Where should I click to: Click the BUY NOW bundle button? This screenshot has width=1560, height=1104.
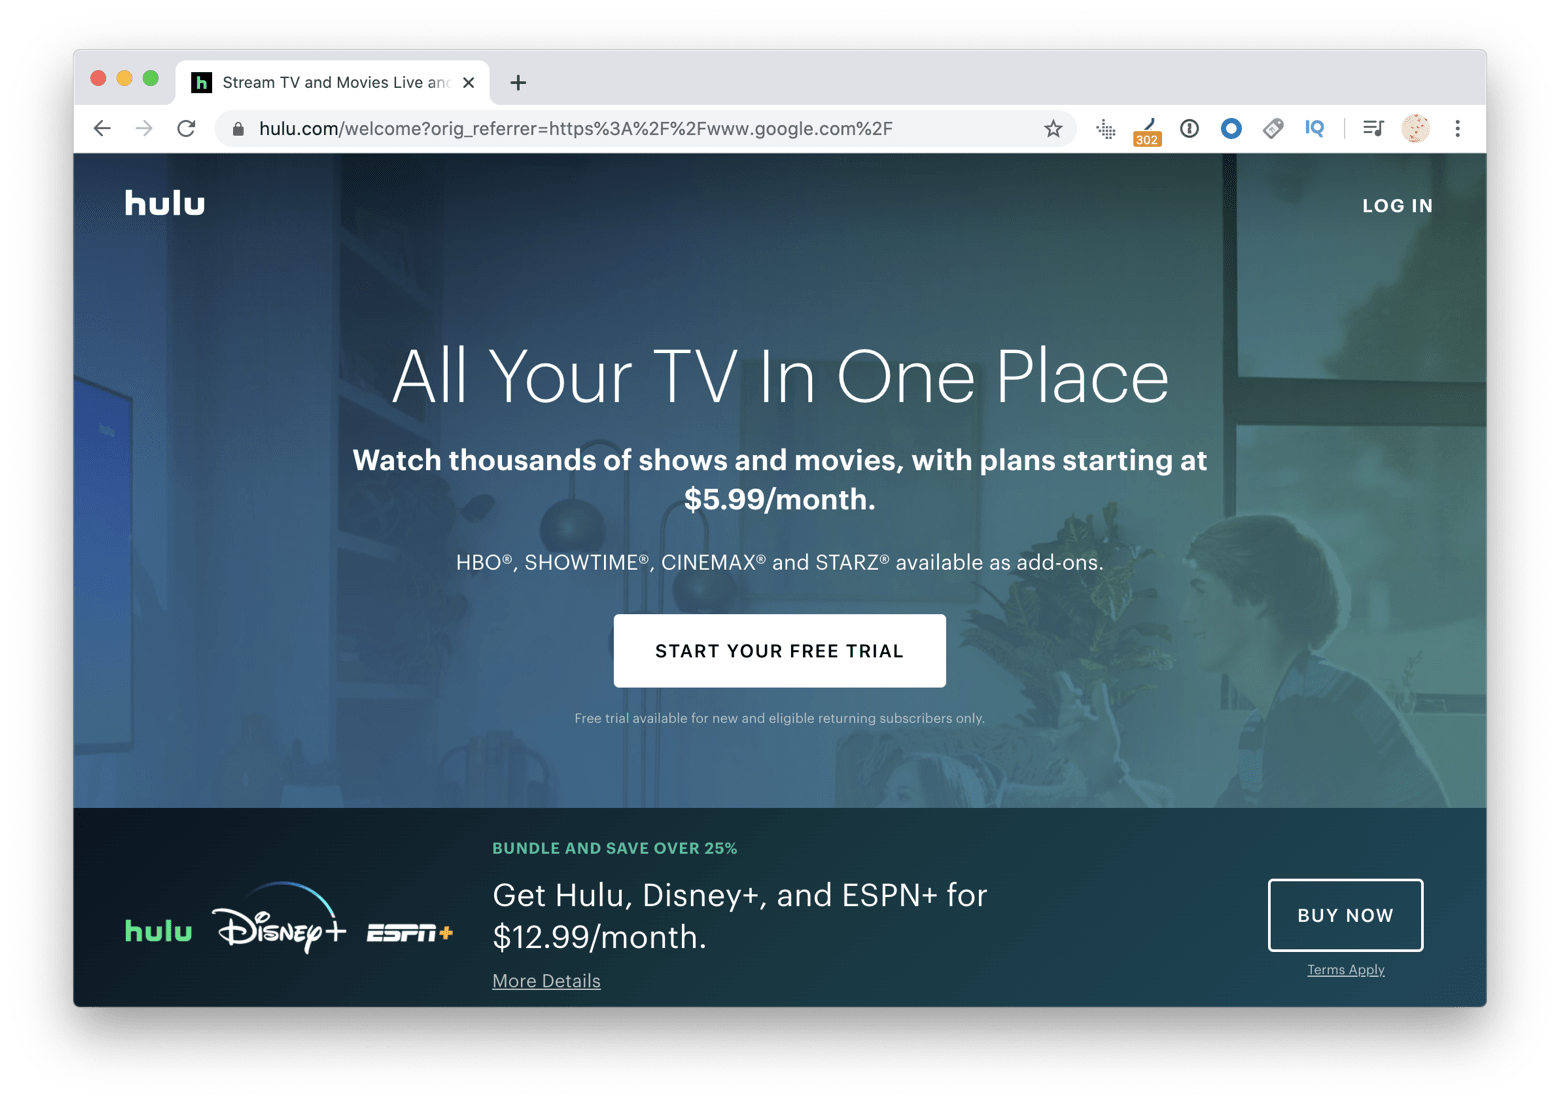[1345, 915]
